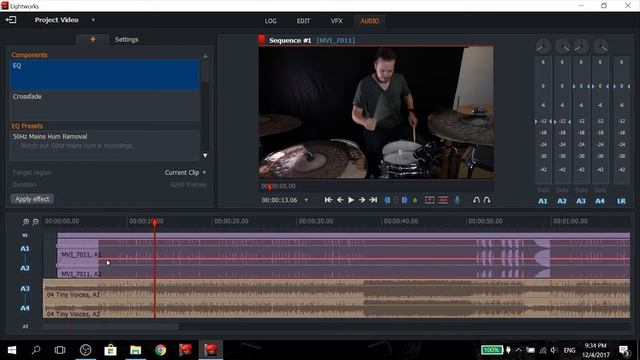Click the A1 mixer level fader
The height and width of the screenshot is (360, 640).
[543, 121]
